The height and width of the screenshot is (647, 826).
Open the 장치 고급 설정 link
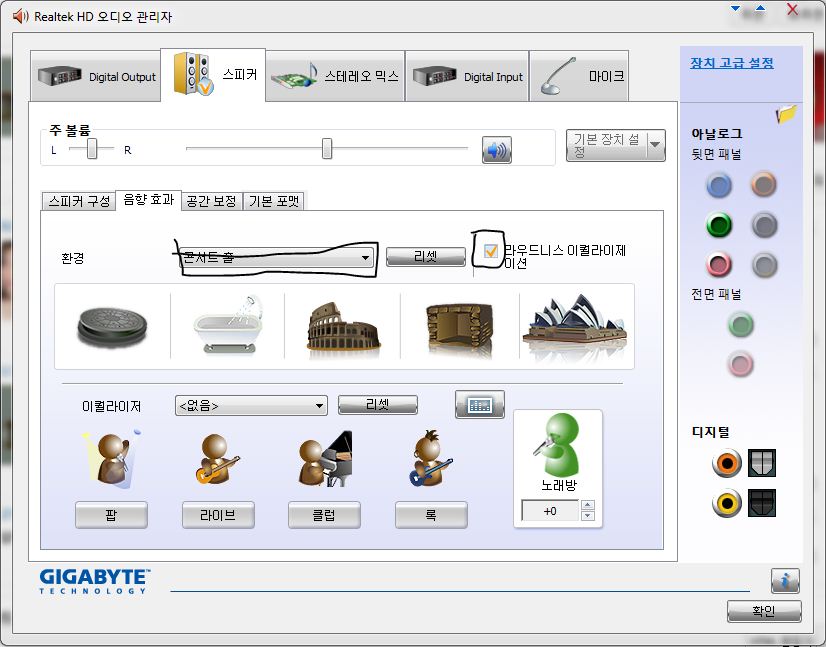732,63
